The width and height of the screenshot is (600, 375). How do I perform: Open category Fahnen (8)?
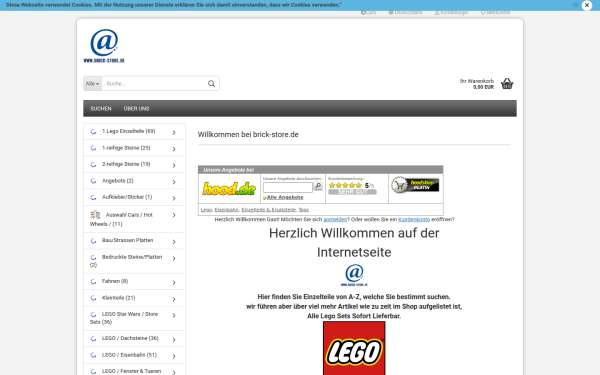tap(115, 281)
